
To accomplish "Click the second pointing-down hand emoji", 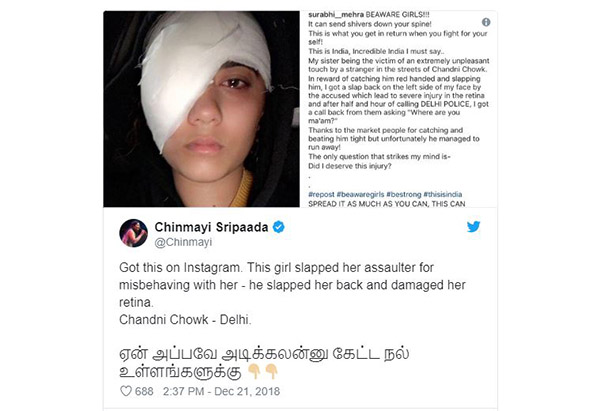I will click(271, 371).
